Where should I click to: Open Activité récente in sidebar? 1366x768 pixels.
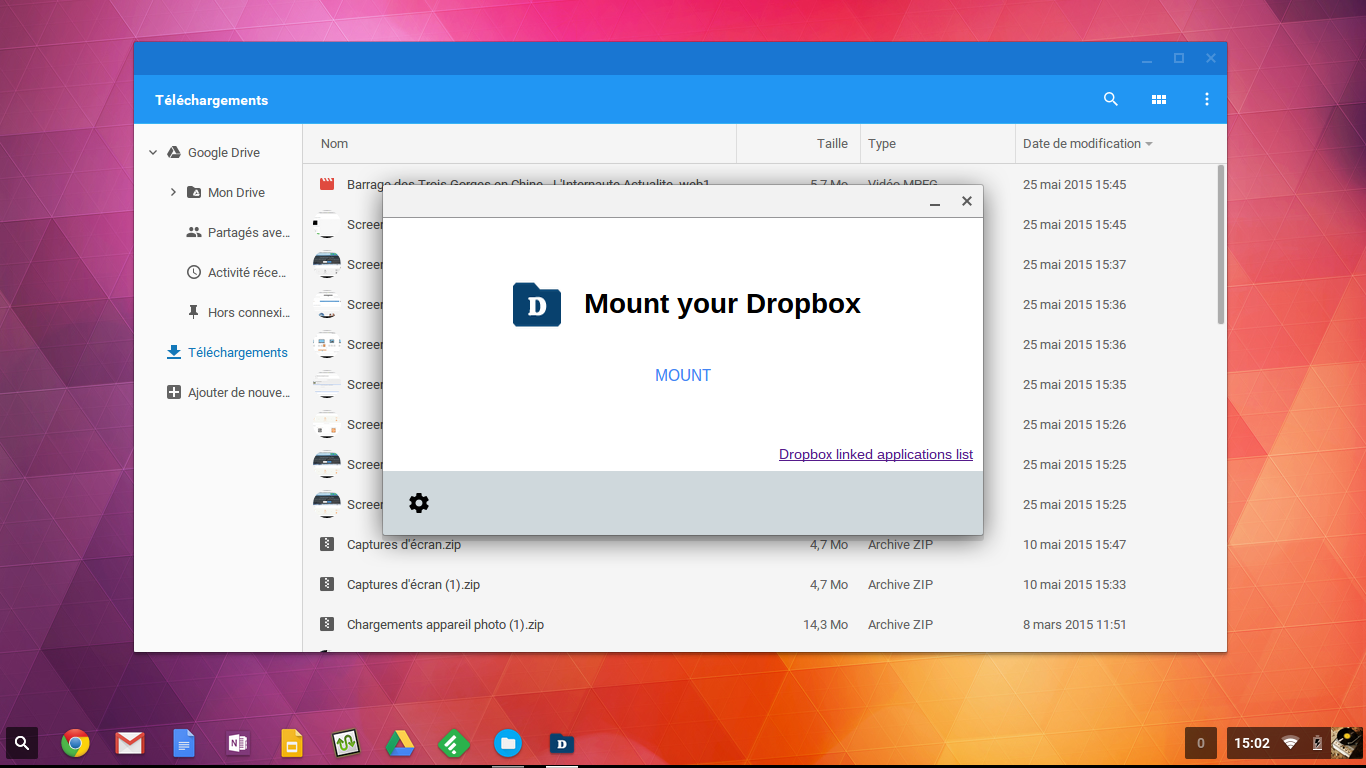point(248,273)
